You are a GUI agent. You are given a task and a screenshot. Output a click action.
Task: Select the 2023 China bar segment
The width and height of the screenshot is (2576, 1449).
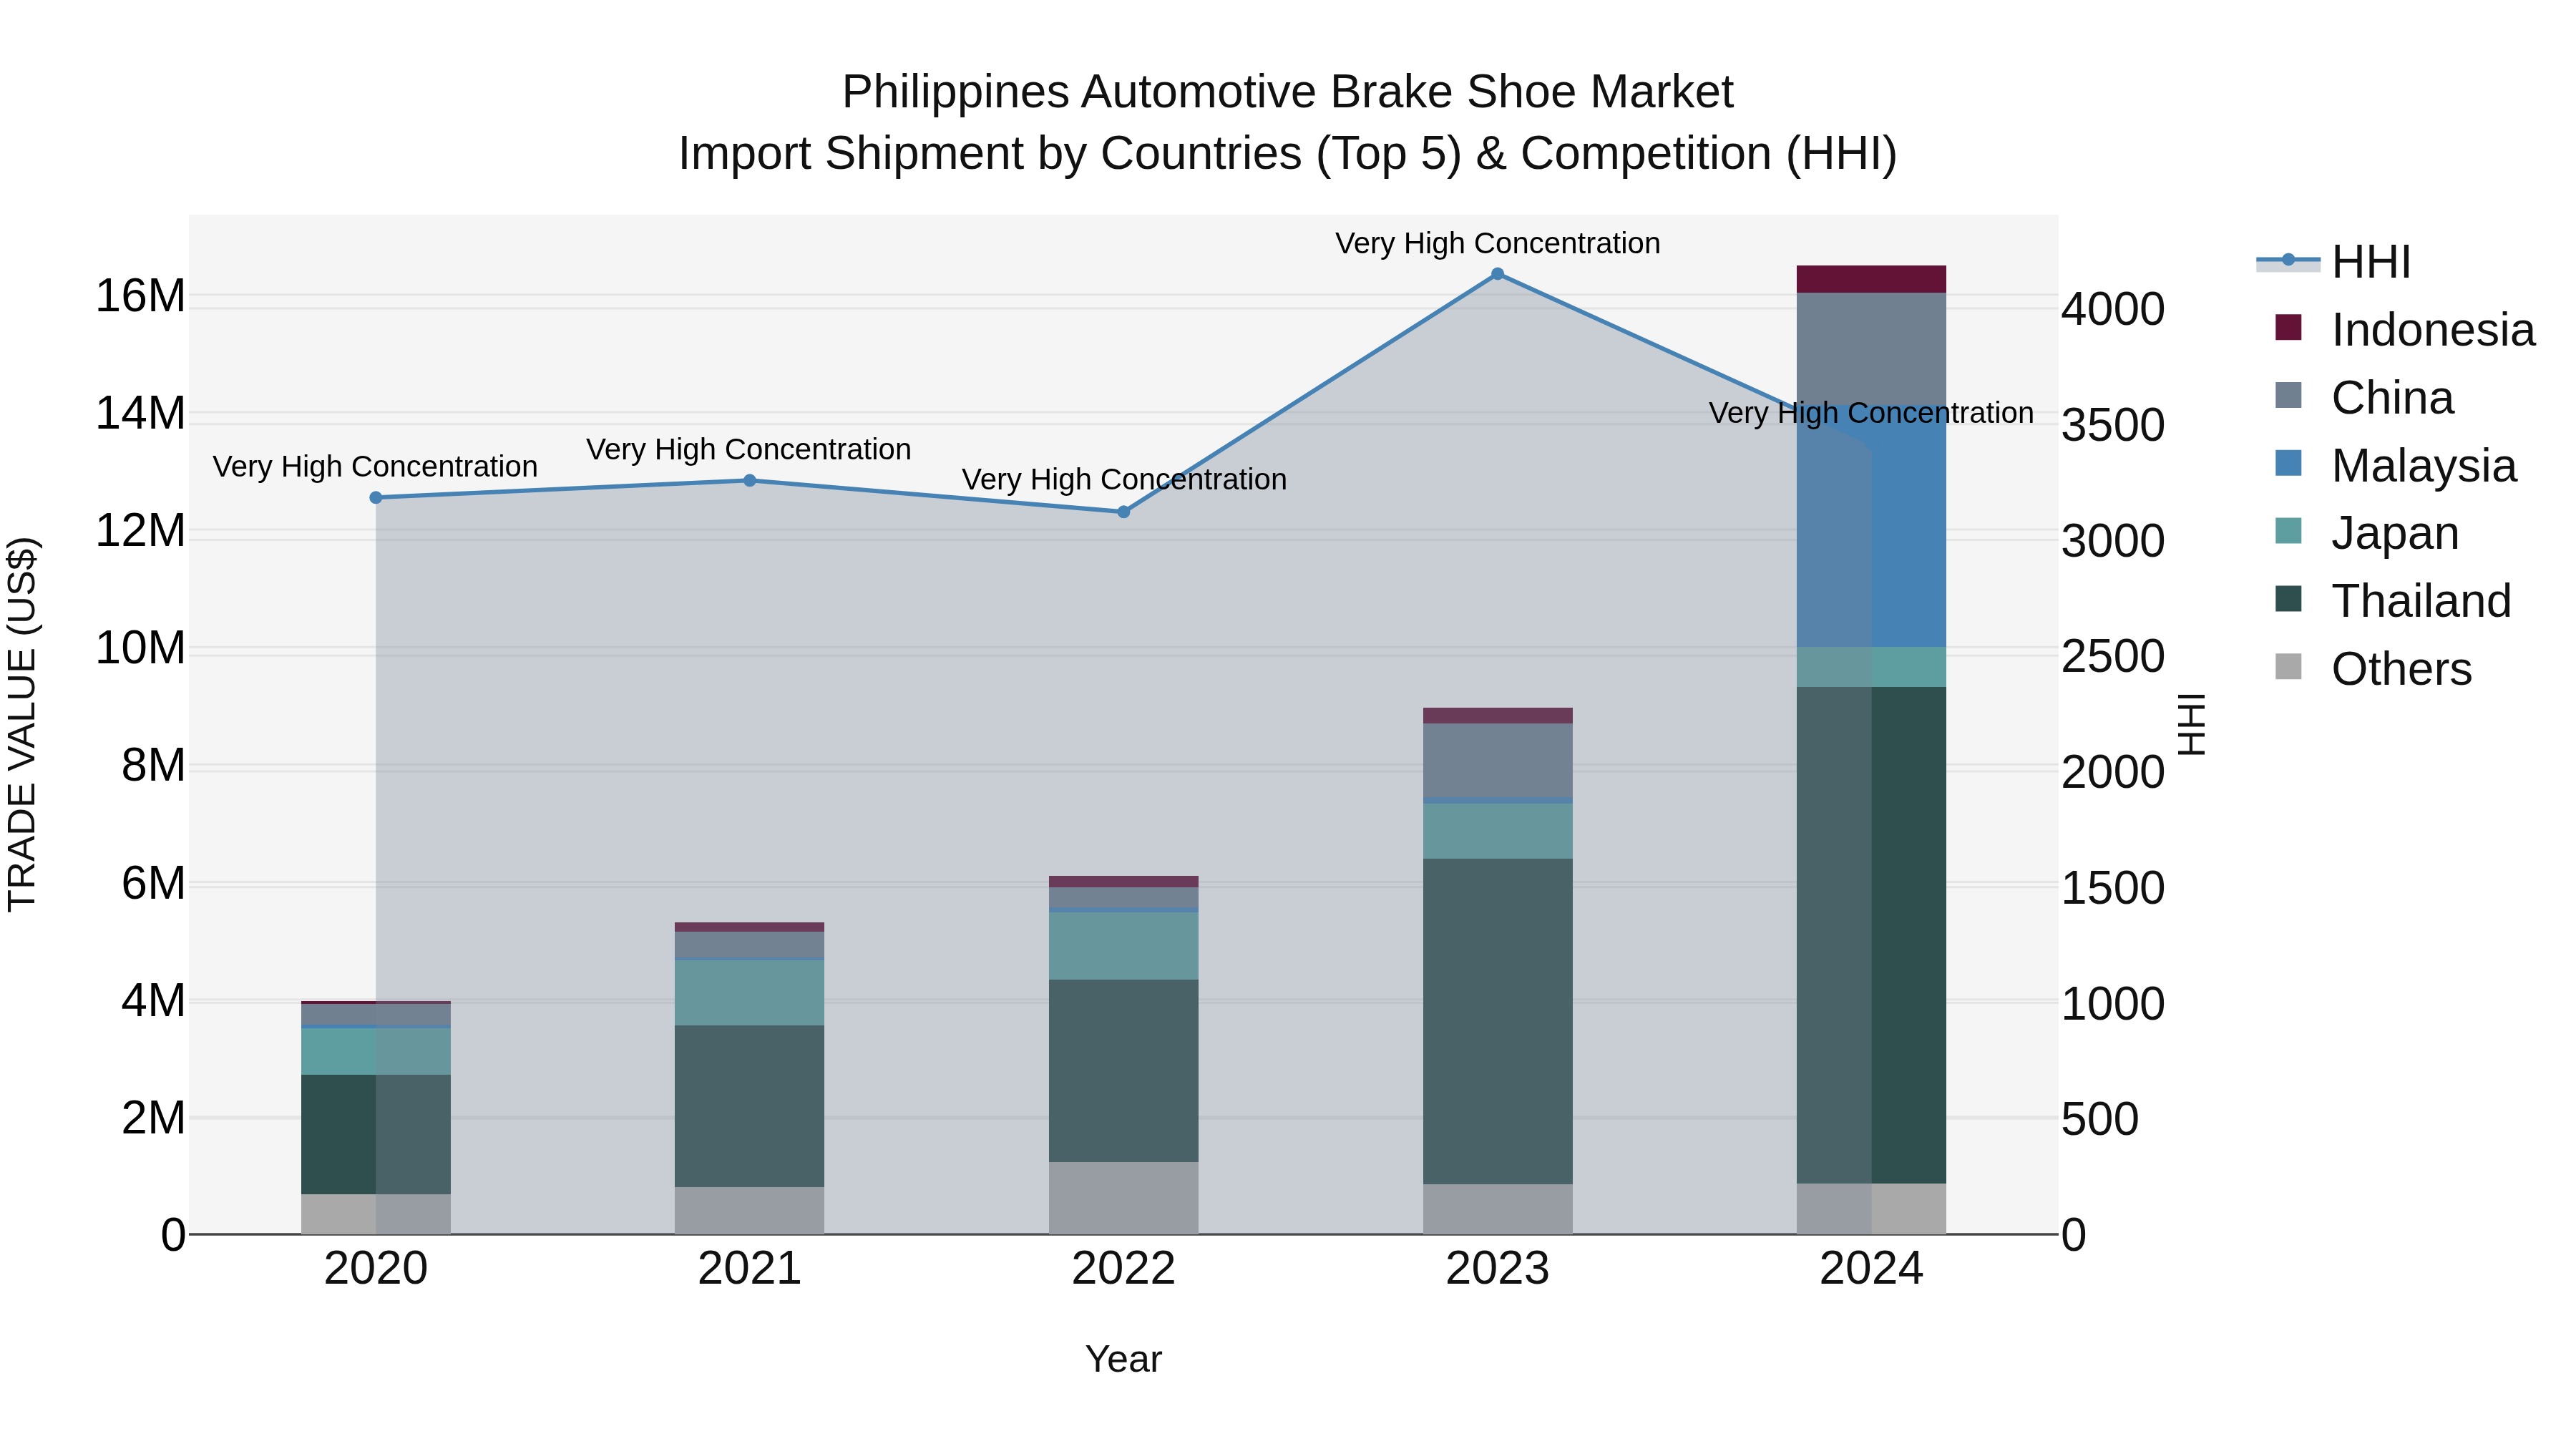tap(1497, 760)
